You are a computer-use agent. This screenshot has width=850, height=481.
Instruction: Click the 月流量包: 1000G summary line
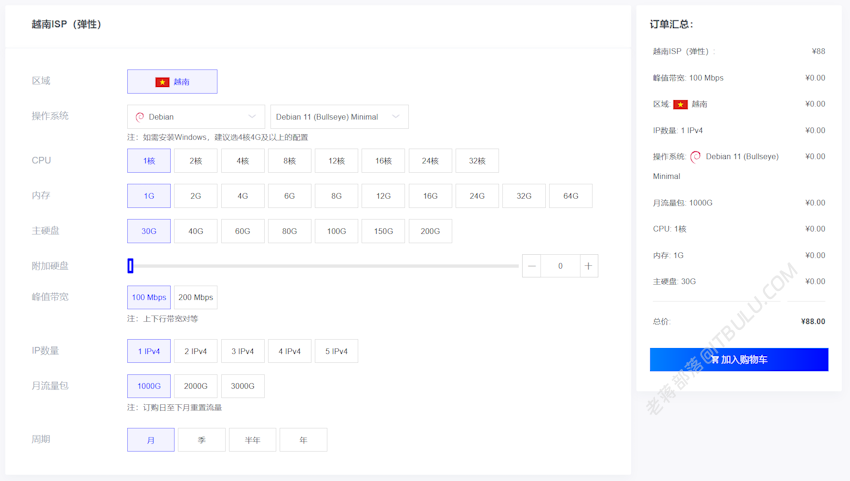point(682,203)
